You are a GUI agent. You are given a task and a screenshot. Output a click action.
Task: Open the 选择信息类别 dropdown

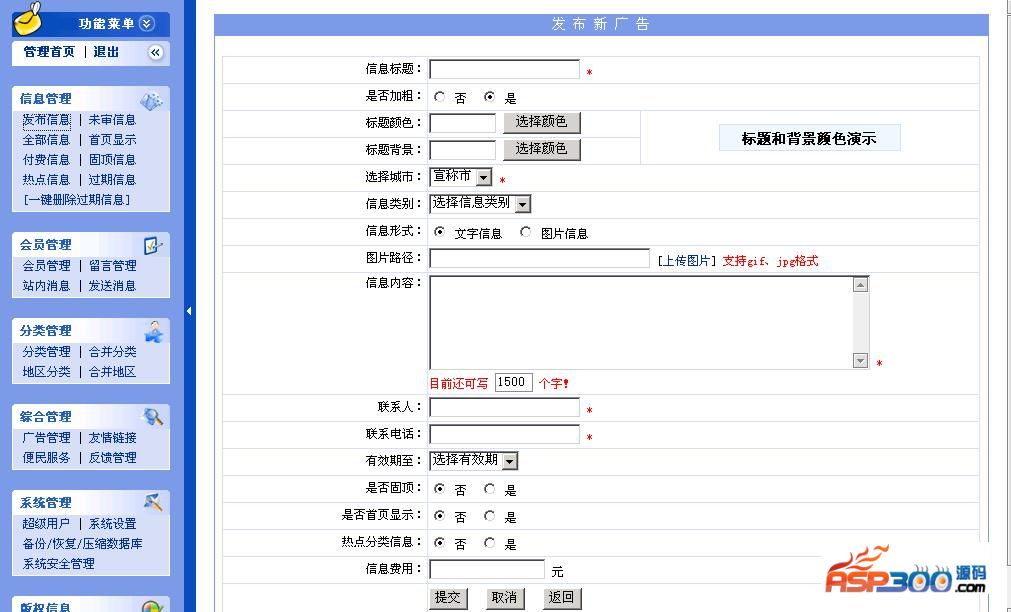coord(480,203)
